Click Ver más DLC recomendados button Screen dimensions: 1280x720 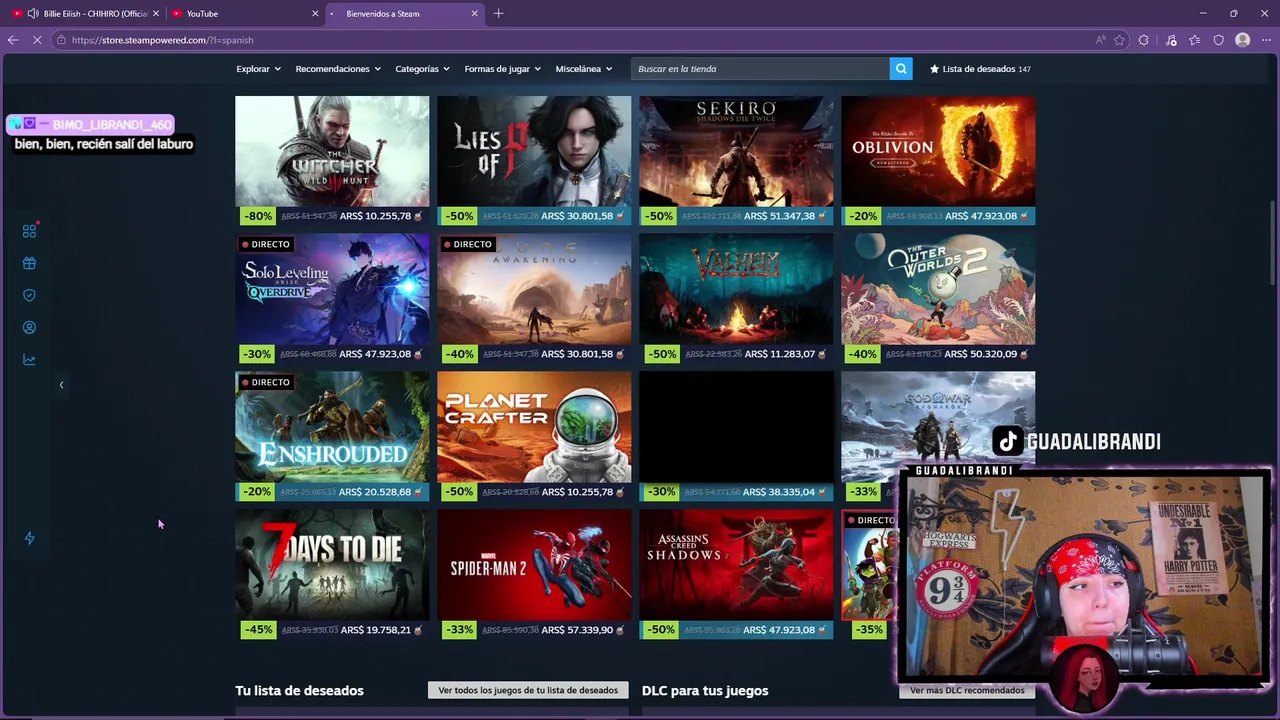coord(967,690)
